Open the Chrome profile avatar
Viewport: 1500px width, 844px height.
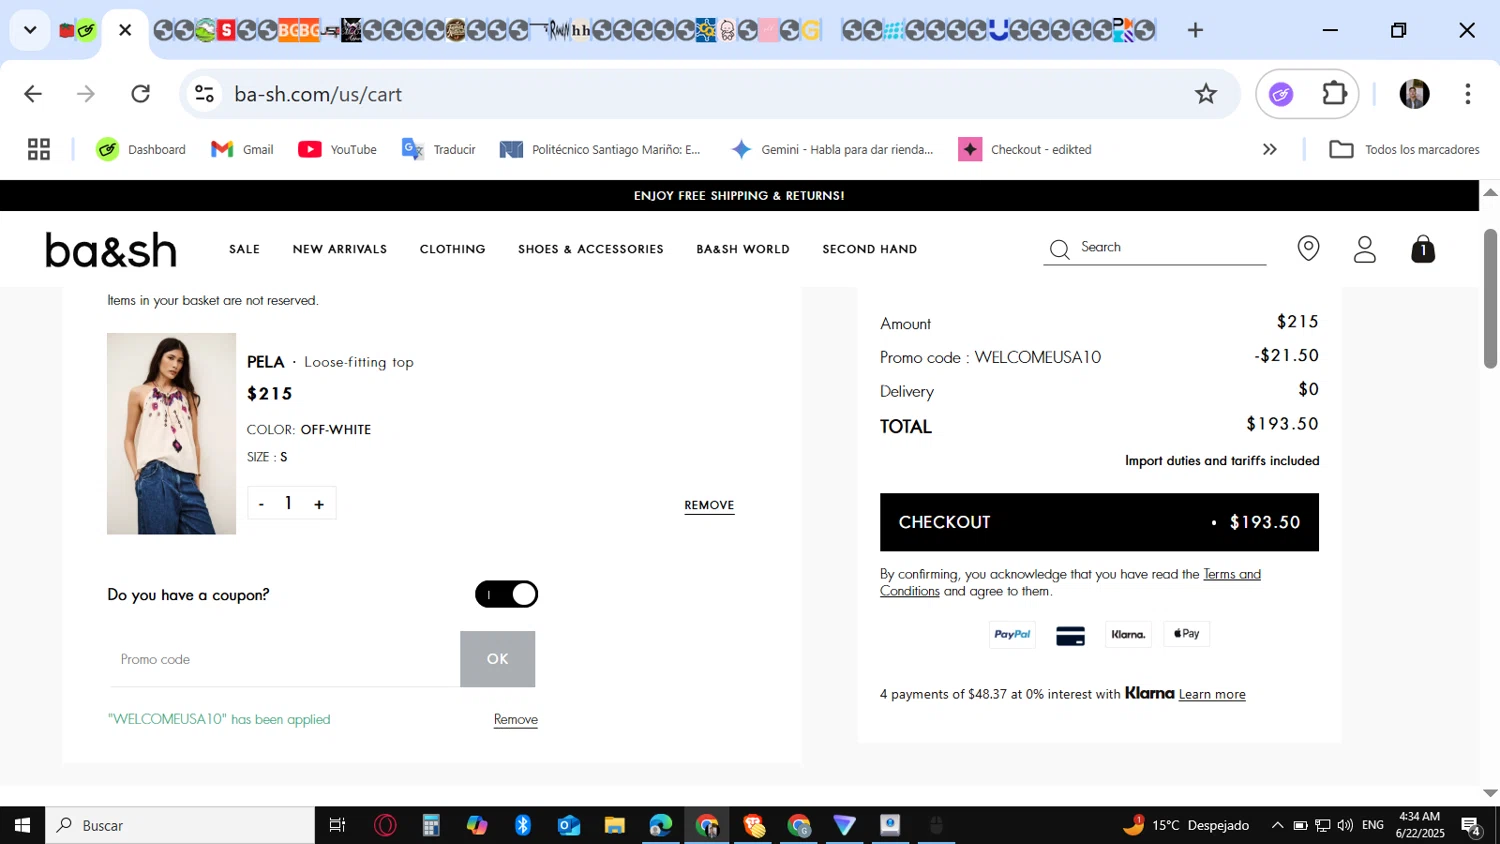coord(1414,94)
